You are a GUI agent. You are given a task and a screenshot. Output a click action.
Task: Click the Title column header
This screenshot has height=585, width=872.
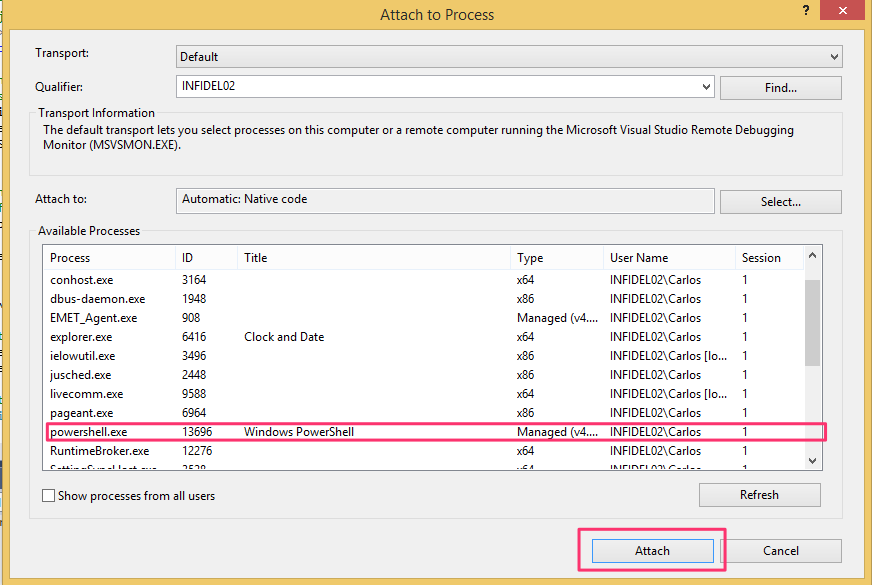click(373, 258)
